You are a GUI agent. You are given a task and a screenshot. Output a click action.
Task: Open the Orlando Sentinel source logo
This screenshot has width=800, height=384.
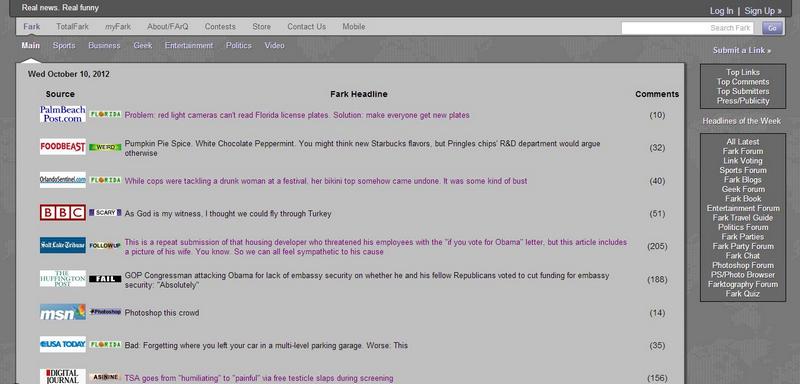pos(63,180)
